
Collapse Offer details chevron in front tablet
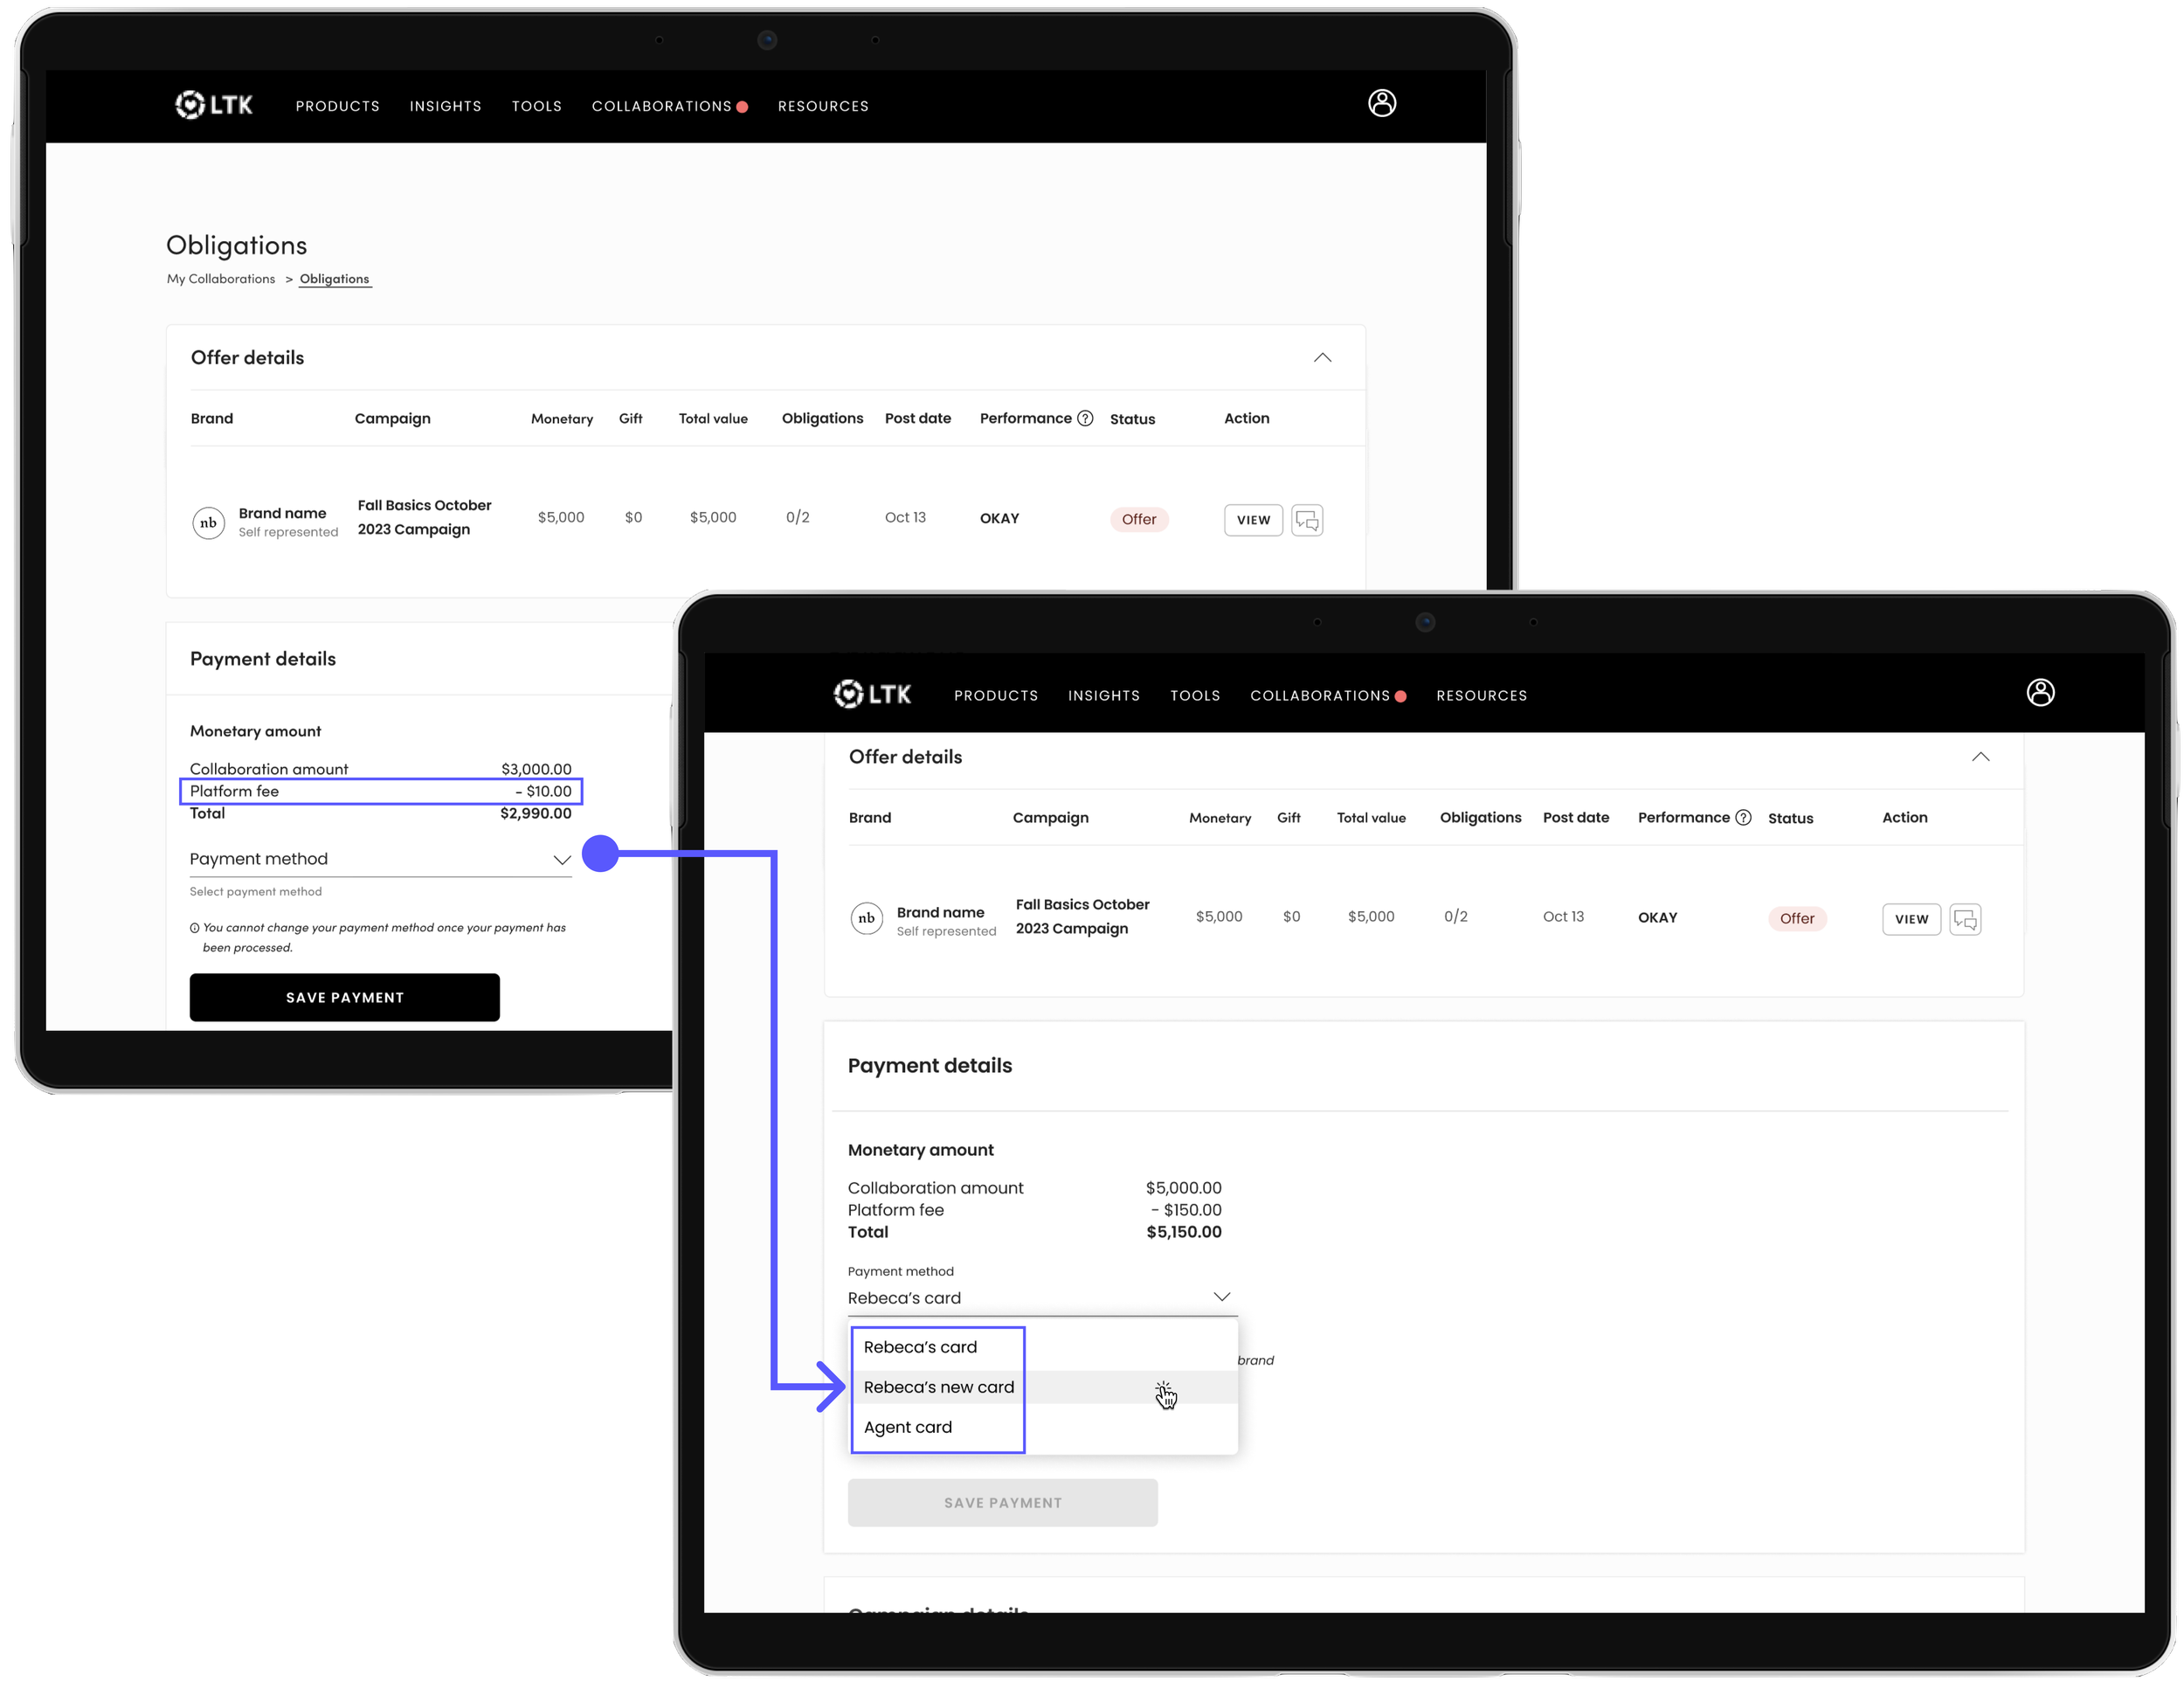1980,757
